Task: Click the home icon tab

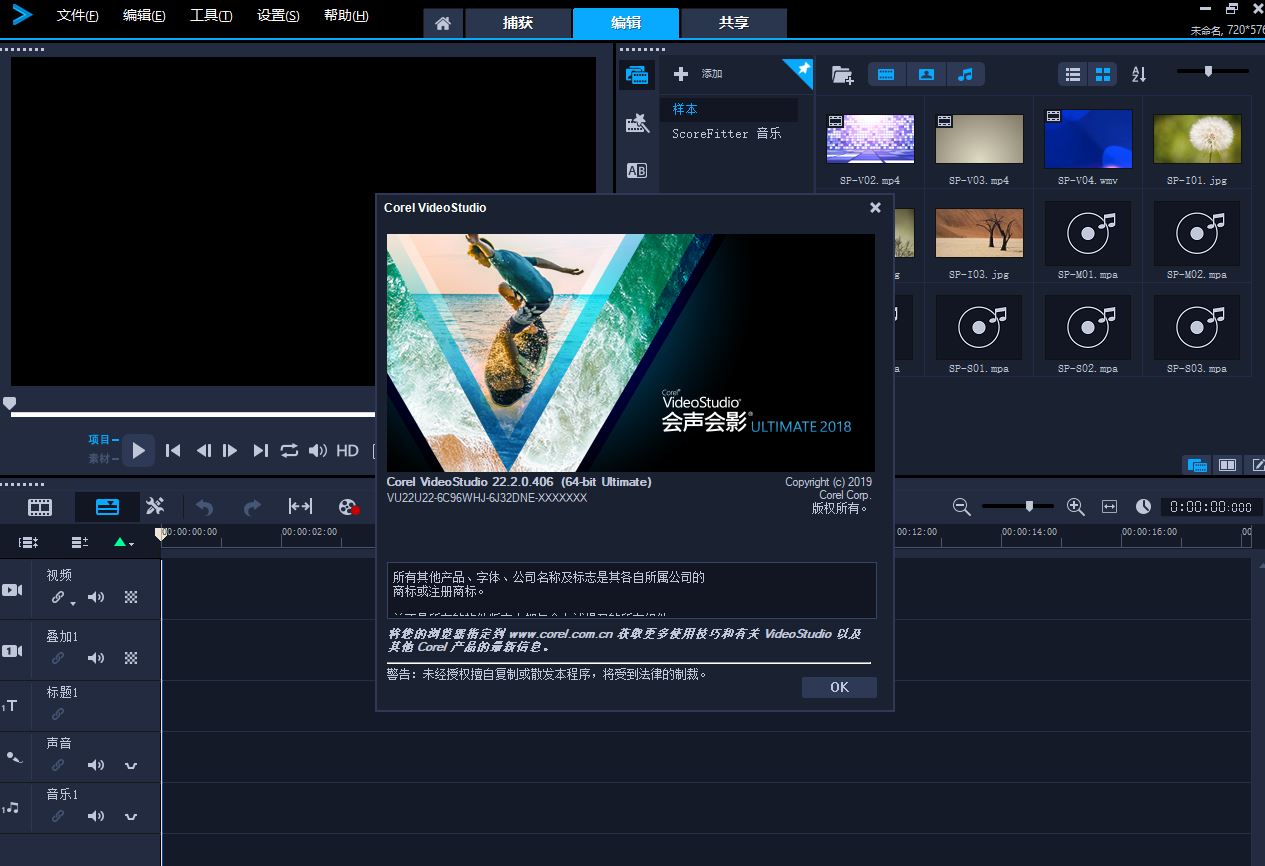Action: pos(443,23)
